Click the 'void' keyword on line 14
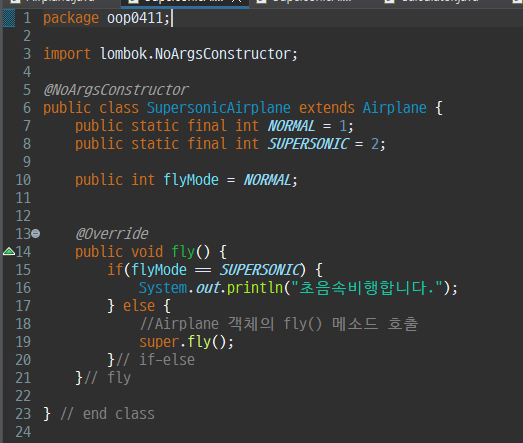Image resolution: width=523 pixels, height=443 pixels. coord(147,252)
